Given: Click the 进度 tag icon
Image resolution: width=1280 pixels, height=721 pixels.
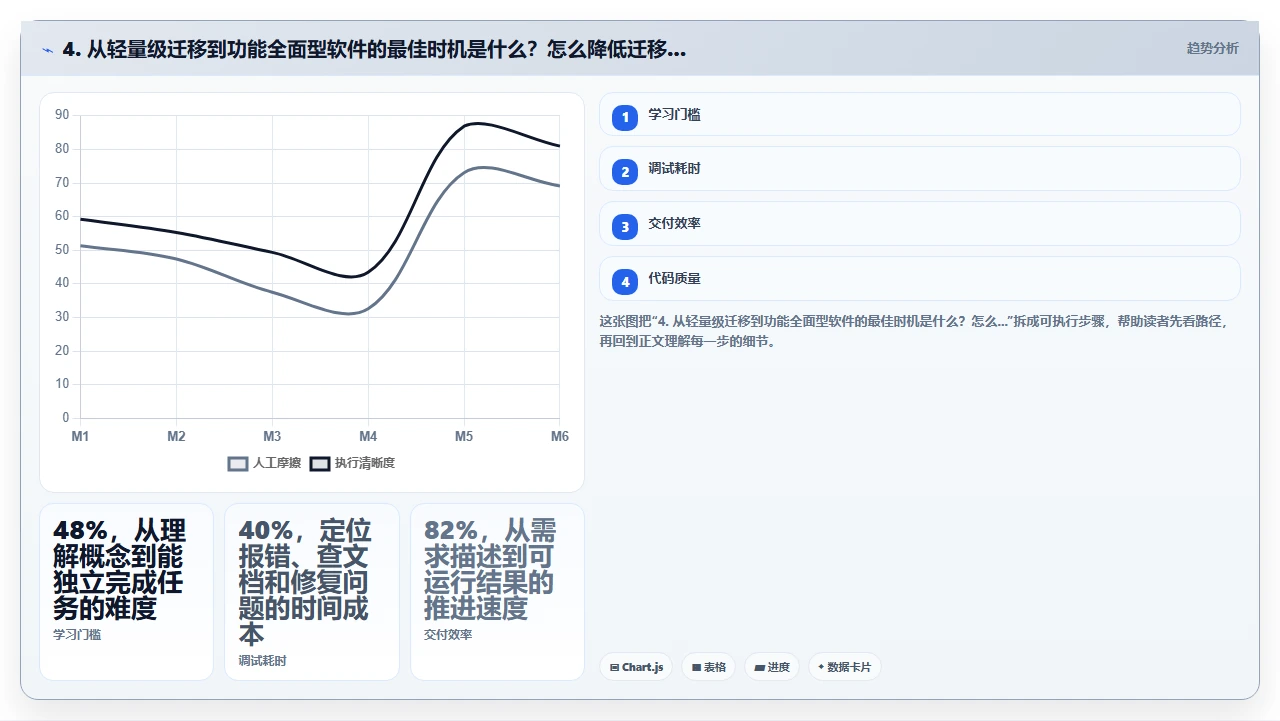Looking at the screenshot, I should [x=759, y=667].
